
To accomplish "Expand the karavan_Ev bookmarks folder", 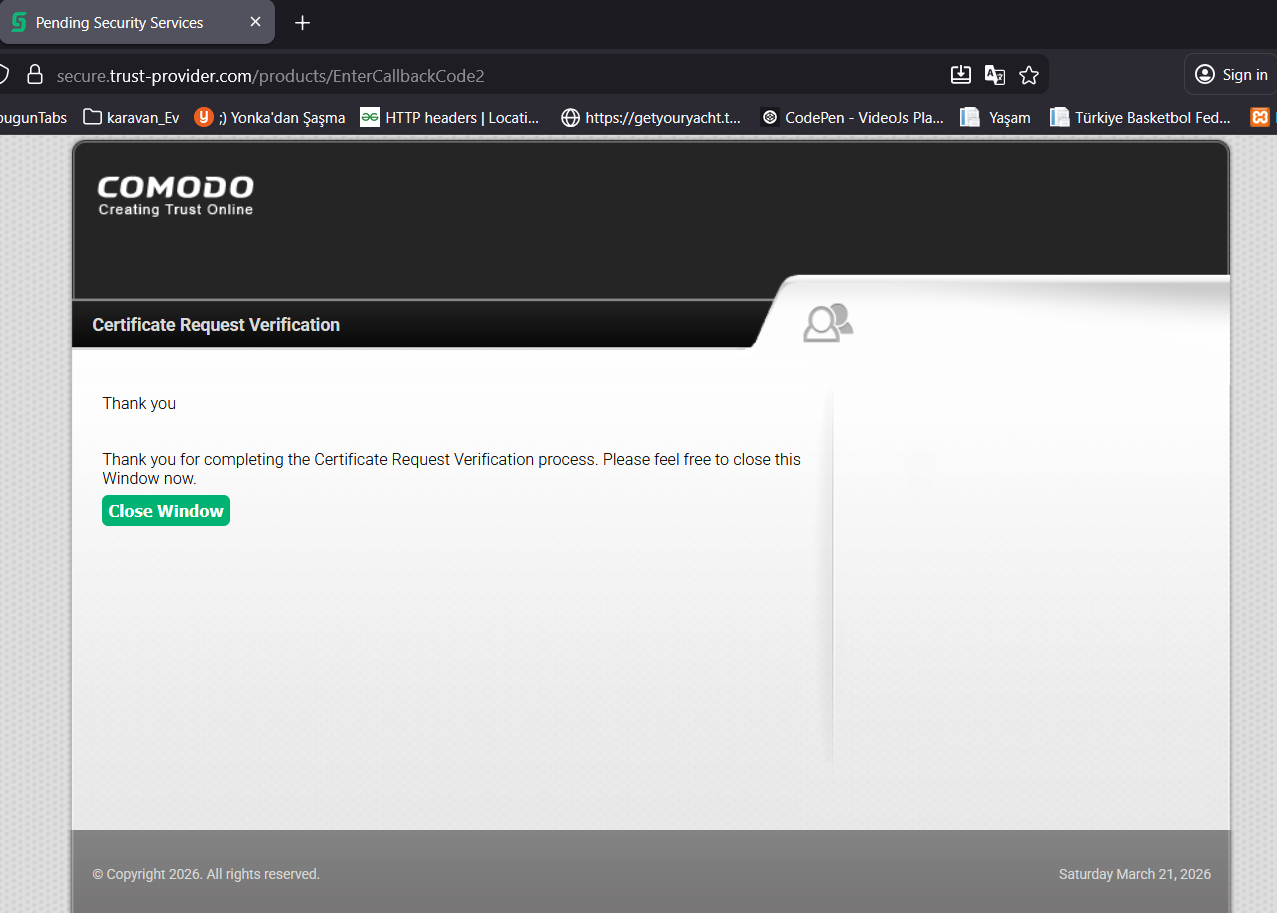I will click(131, 118).
